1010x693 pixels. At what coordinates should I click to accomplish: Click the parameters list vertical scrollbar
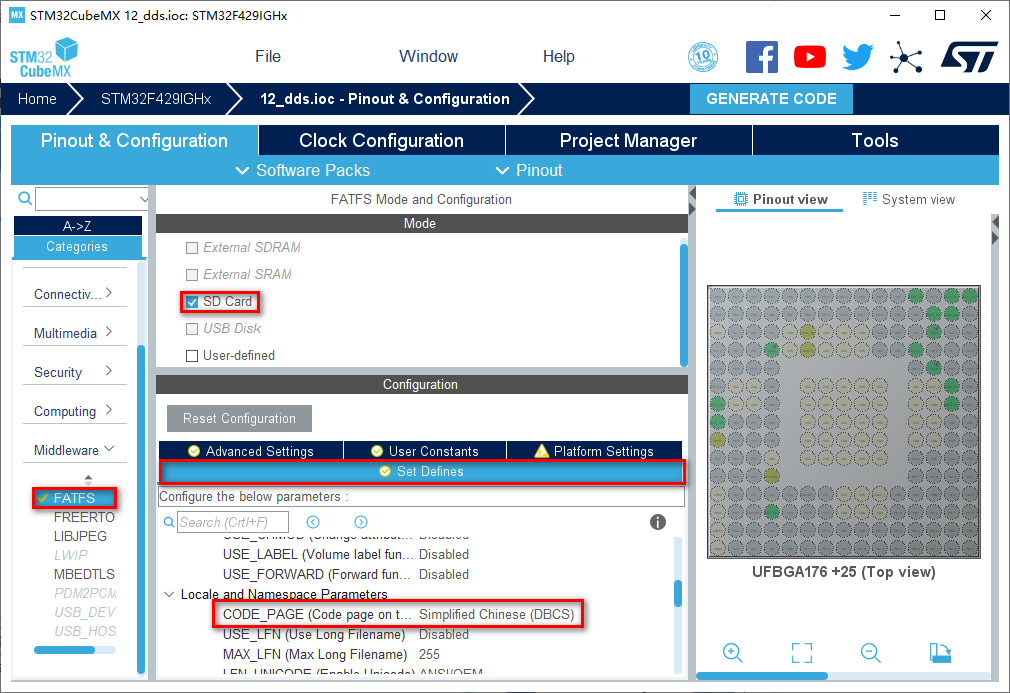pyautogui.click(x=678, y=593)
